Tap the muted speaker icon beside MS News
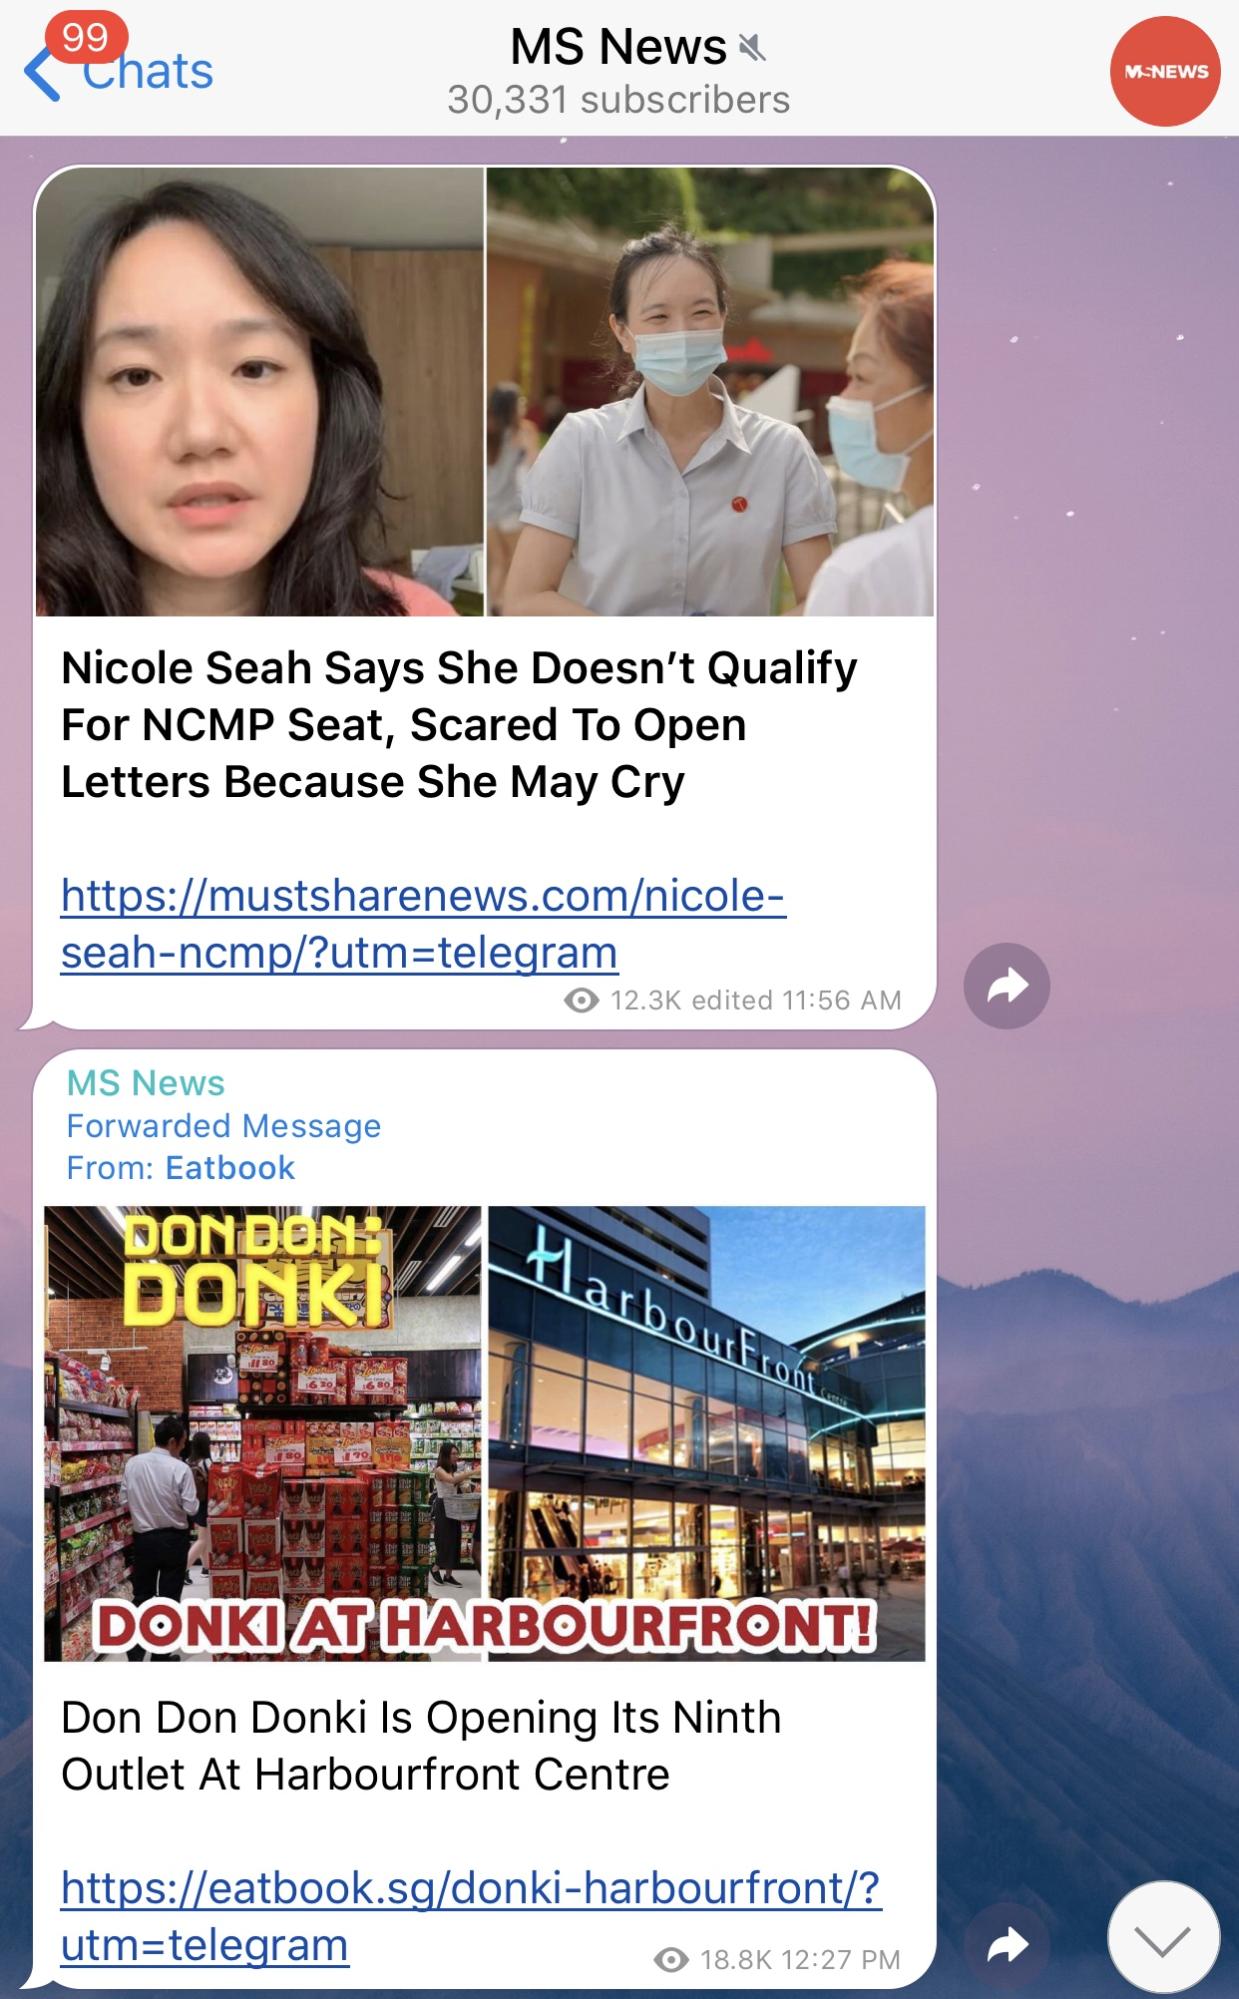This screenshot has width=1239, height=1999. 750,47
